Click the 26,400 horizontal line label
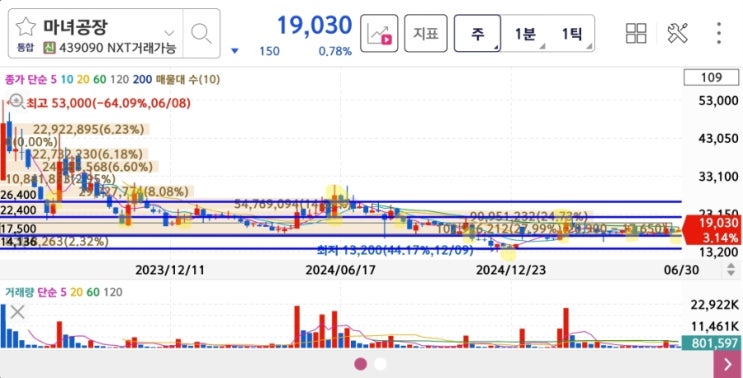Image resolution: width=743 pixels, height=378 pixels. [18, 195]
